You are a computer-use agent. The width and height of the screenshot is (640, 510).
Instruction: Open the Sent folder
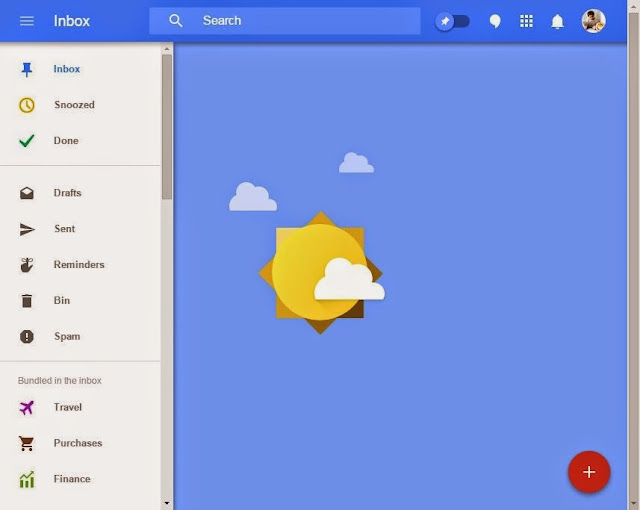[x=64, y=229]
